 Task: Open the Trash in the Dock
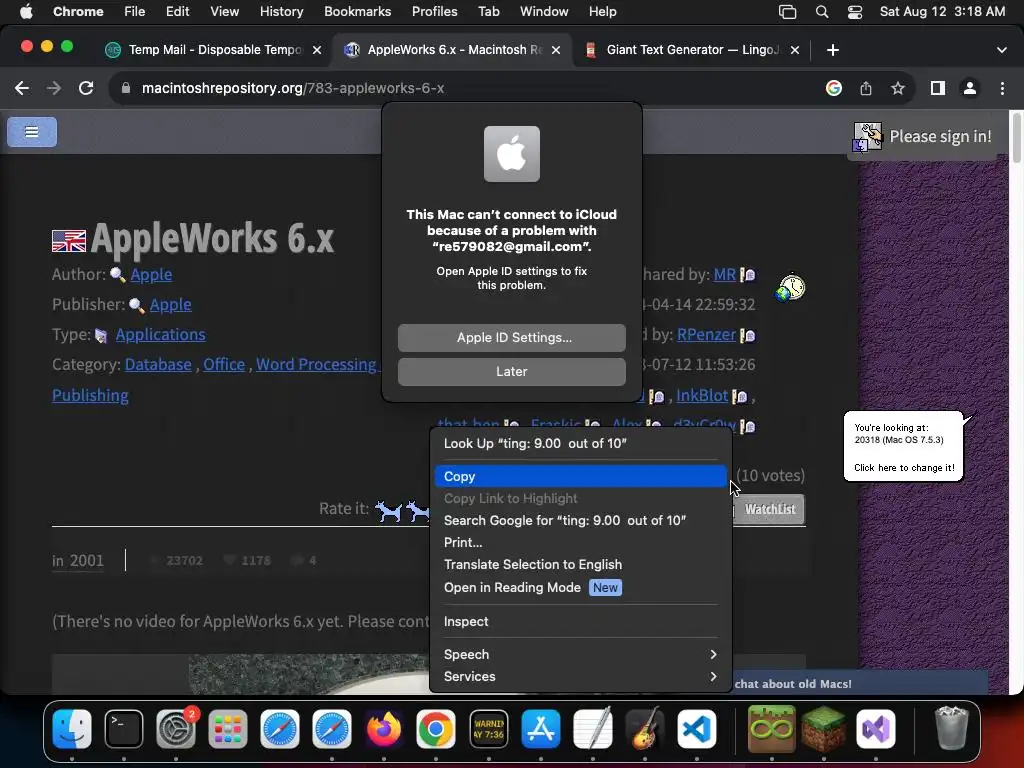952,729
